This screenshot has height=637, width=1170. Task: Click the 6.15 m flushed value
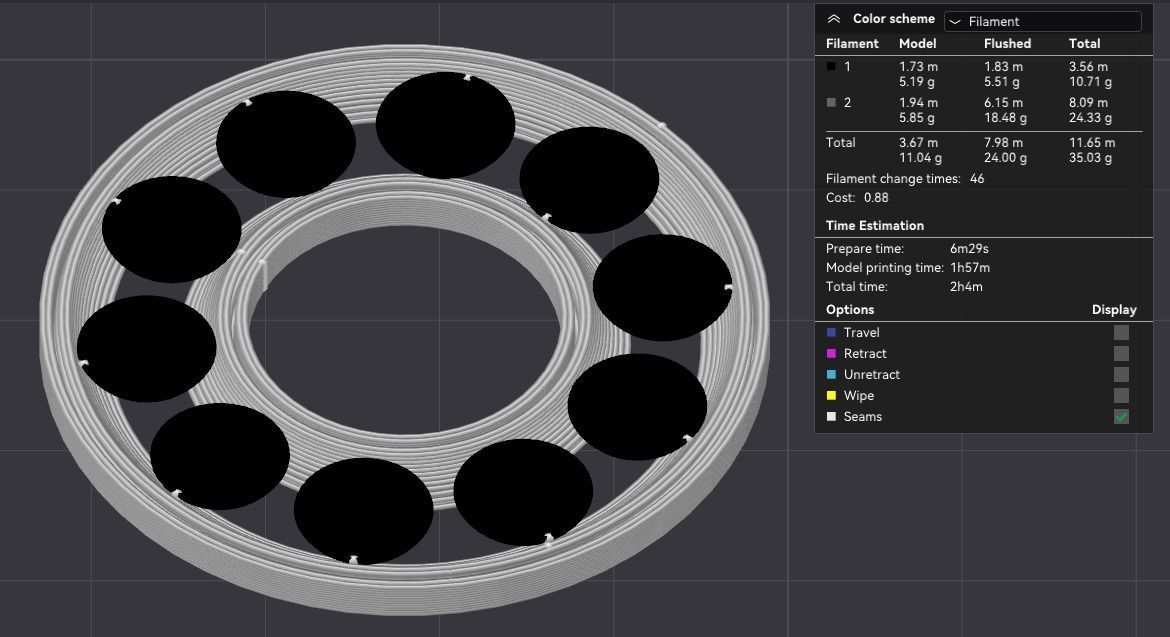pyautogui.click(x=1004, y=102)
